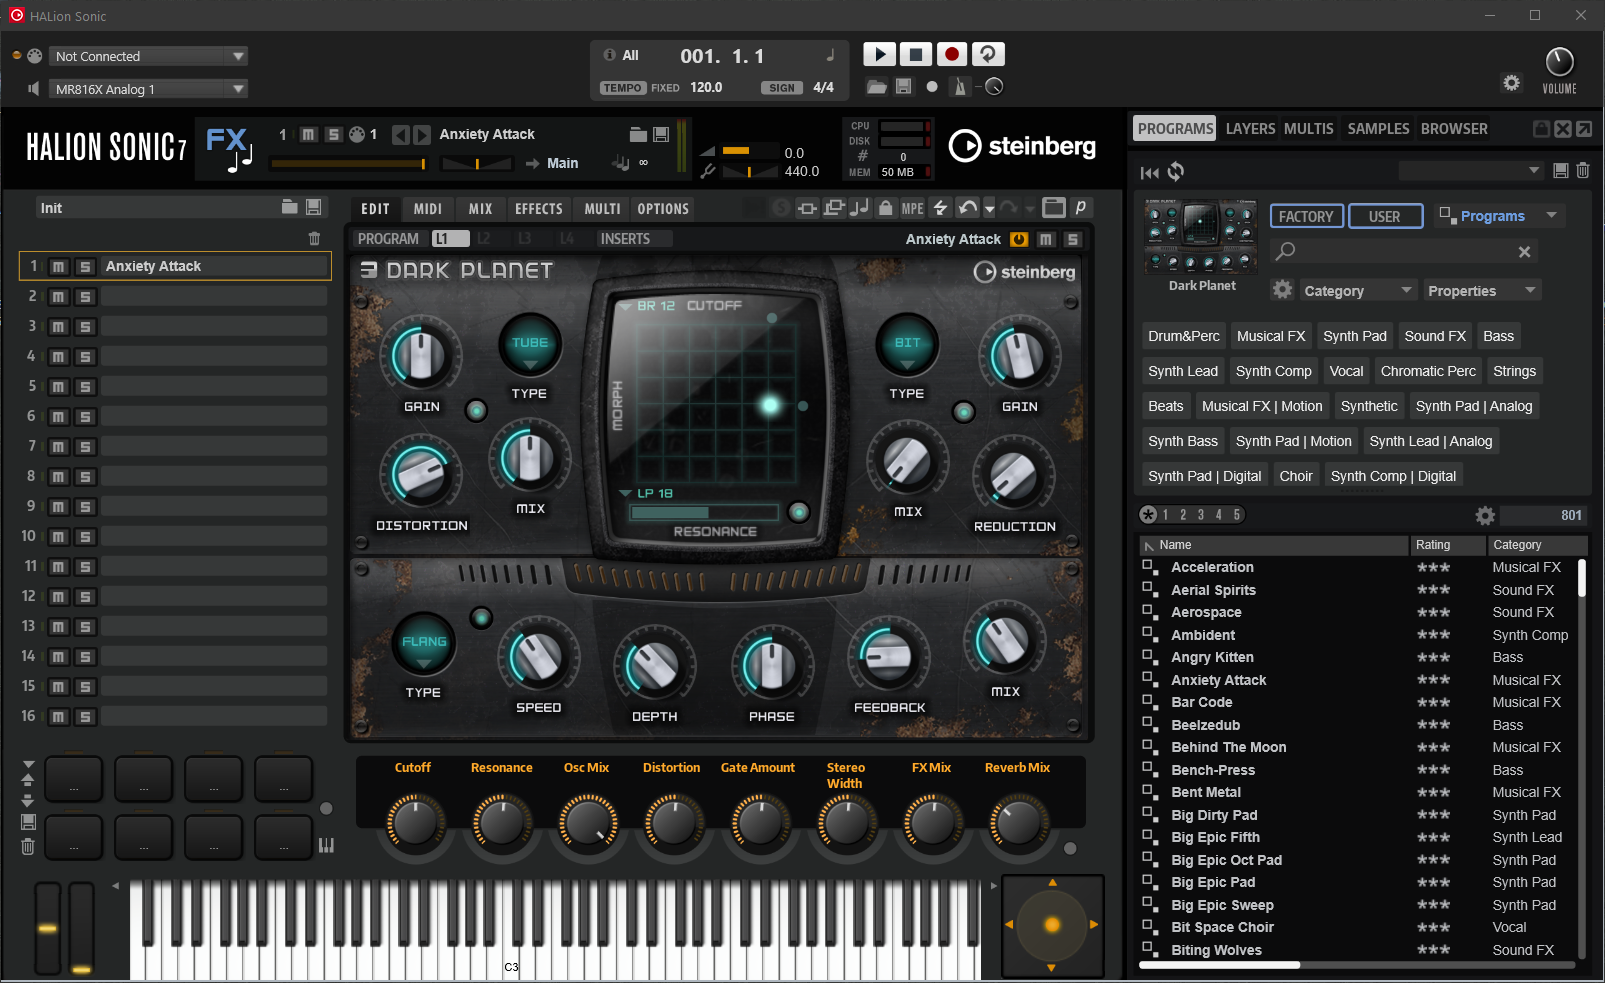Select the Choir category tag
1605x983 pixels.
coord(1296,476)
